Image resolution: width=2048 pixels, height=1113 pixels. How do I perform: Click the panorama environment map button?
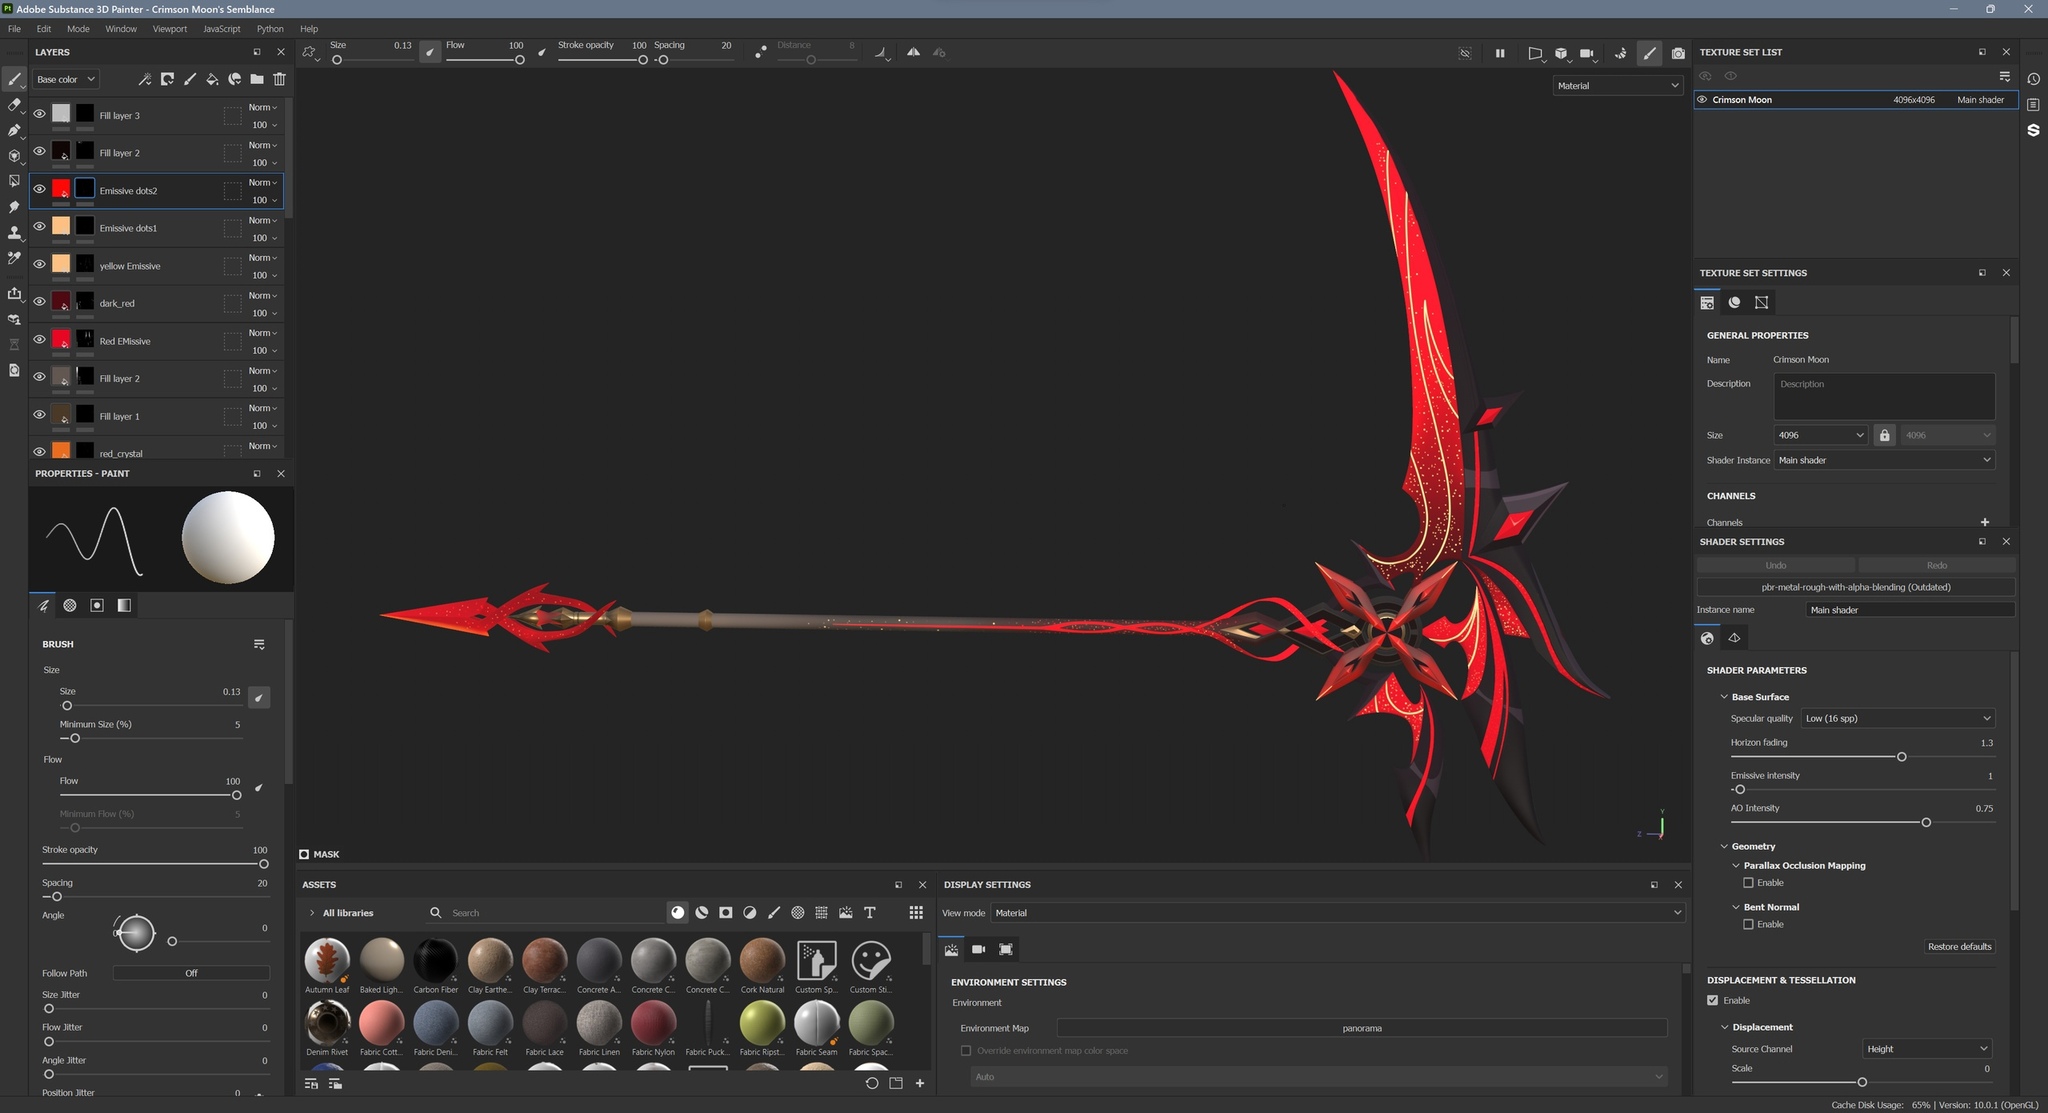point(1361,1028)
